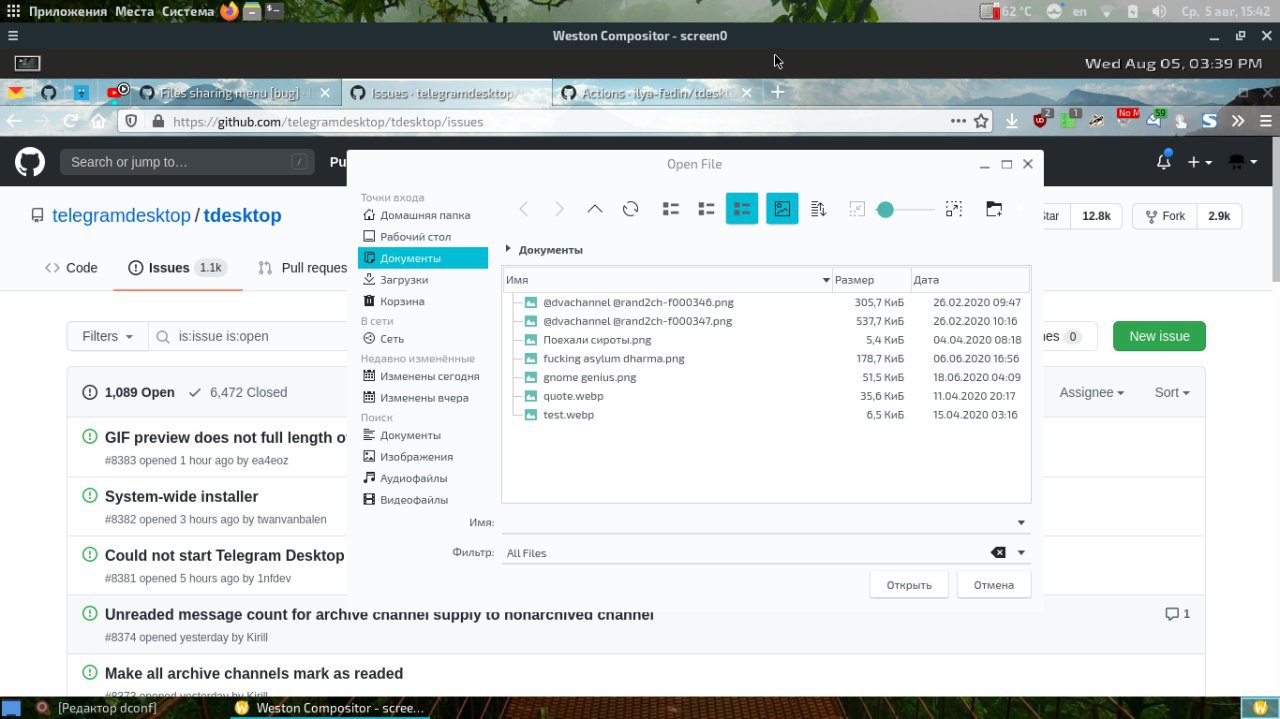Expand the Документы breadcrumb arrow
This screenshot has width=1280, height=719.
pyautogui.click(x=508, y=249)
